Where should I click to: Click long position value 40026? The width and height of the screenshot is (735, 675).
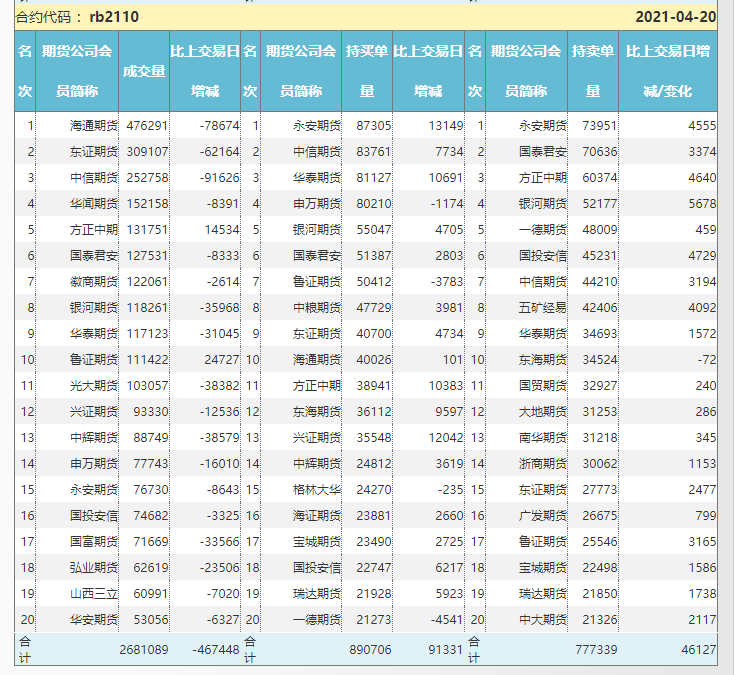coord(374,360)
